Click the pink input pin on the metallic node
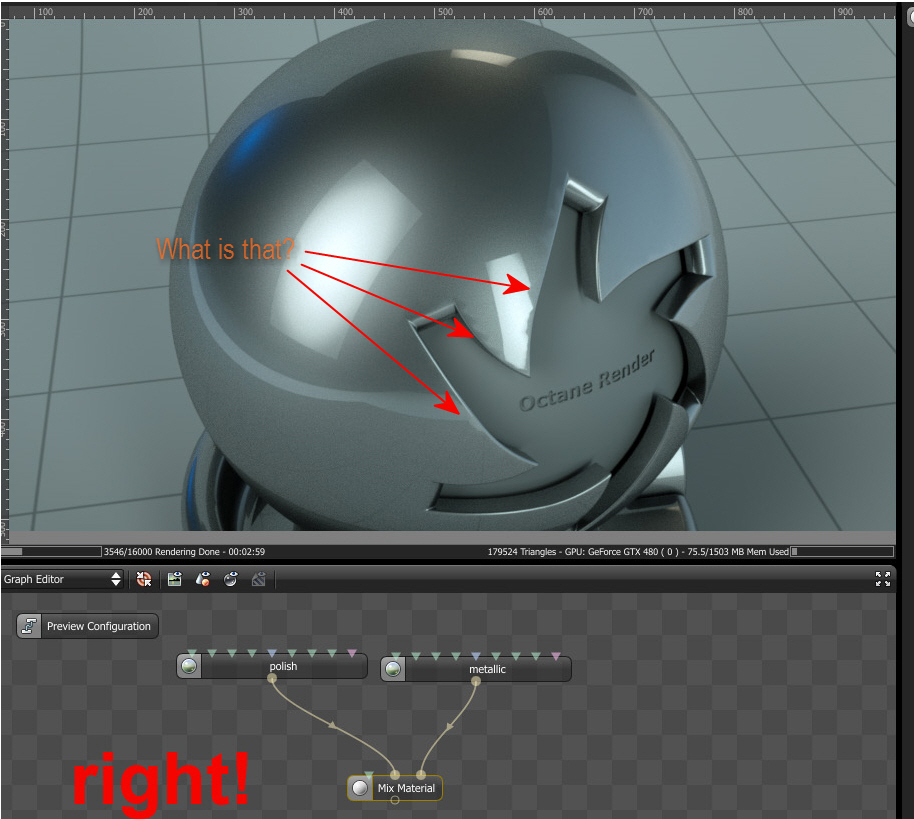 coord(556,656)
